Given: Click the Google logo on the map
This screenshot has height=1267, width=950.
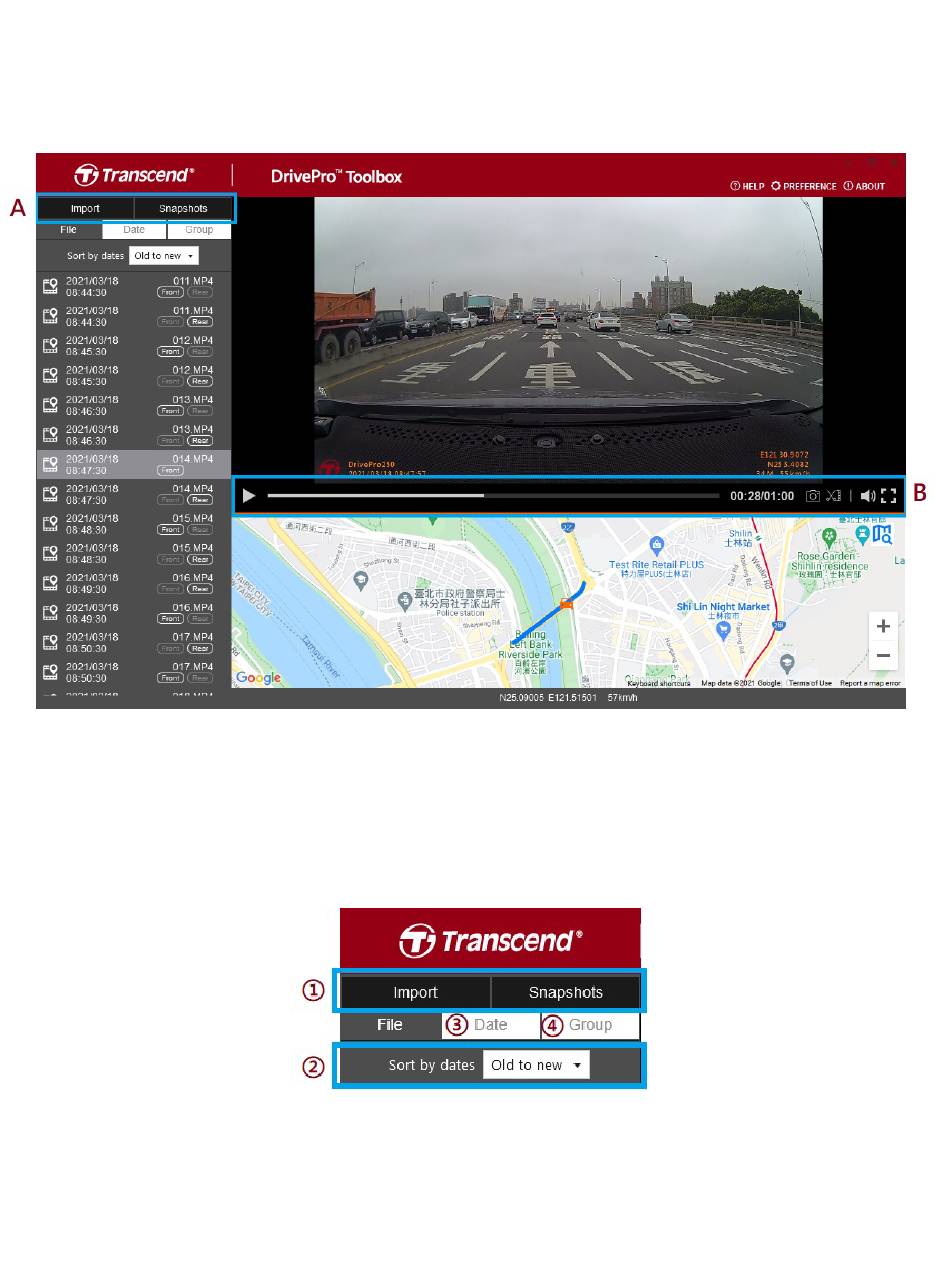Looking at the screenshot, I should click(258, 678).
